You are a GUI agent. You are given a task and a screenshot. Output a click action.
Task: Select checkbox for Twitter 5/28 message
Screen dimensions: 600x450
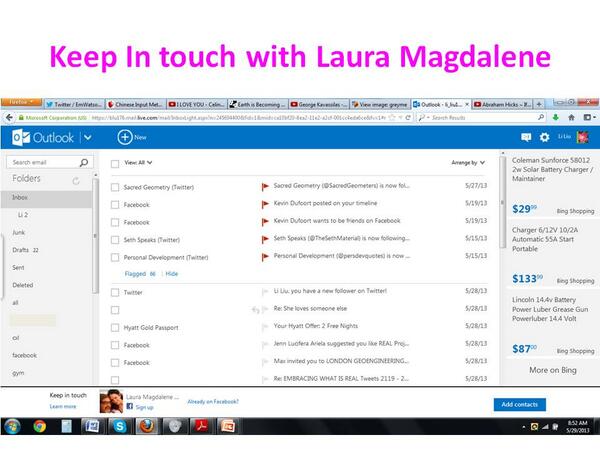coord(115,292)
